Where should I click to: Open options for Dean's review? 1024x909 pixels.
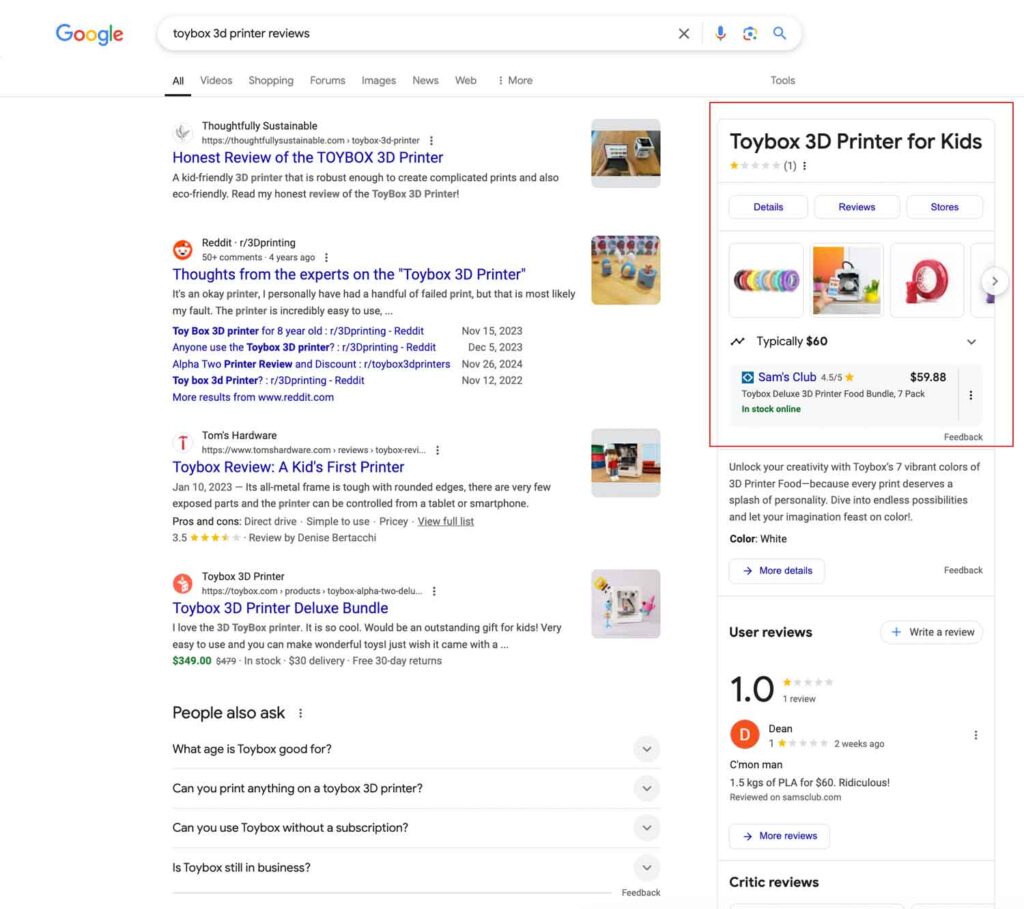[976, 735]
